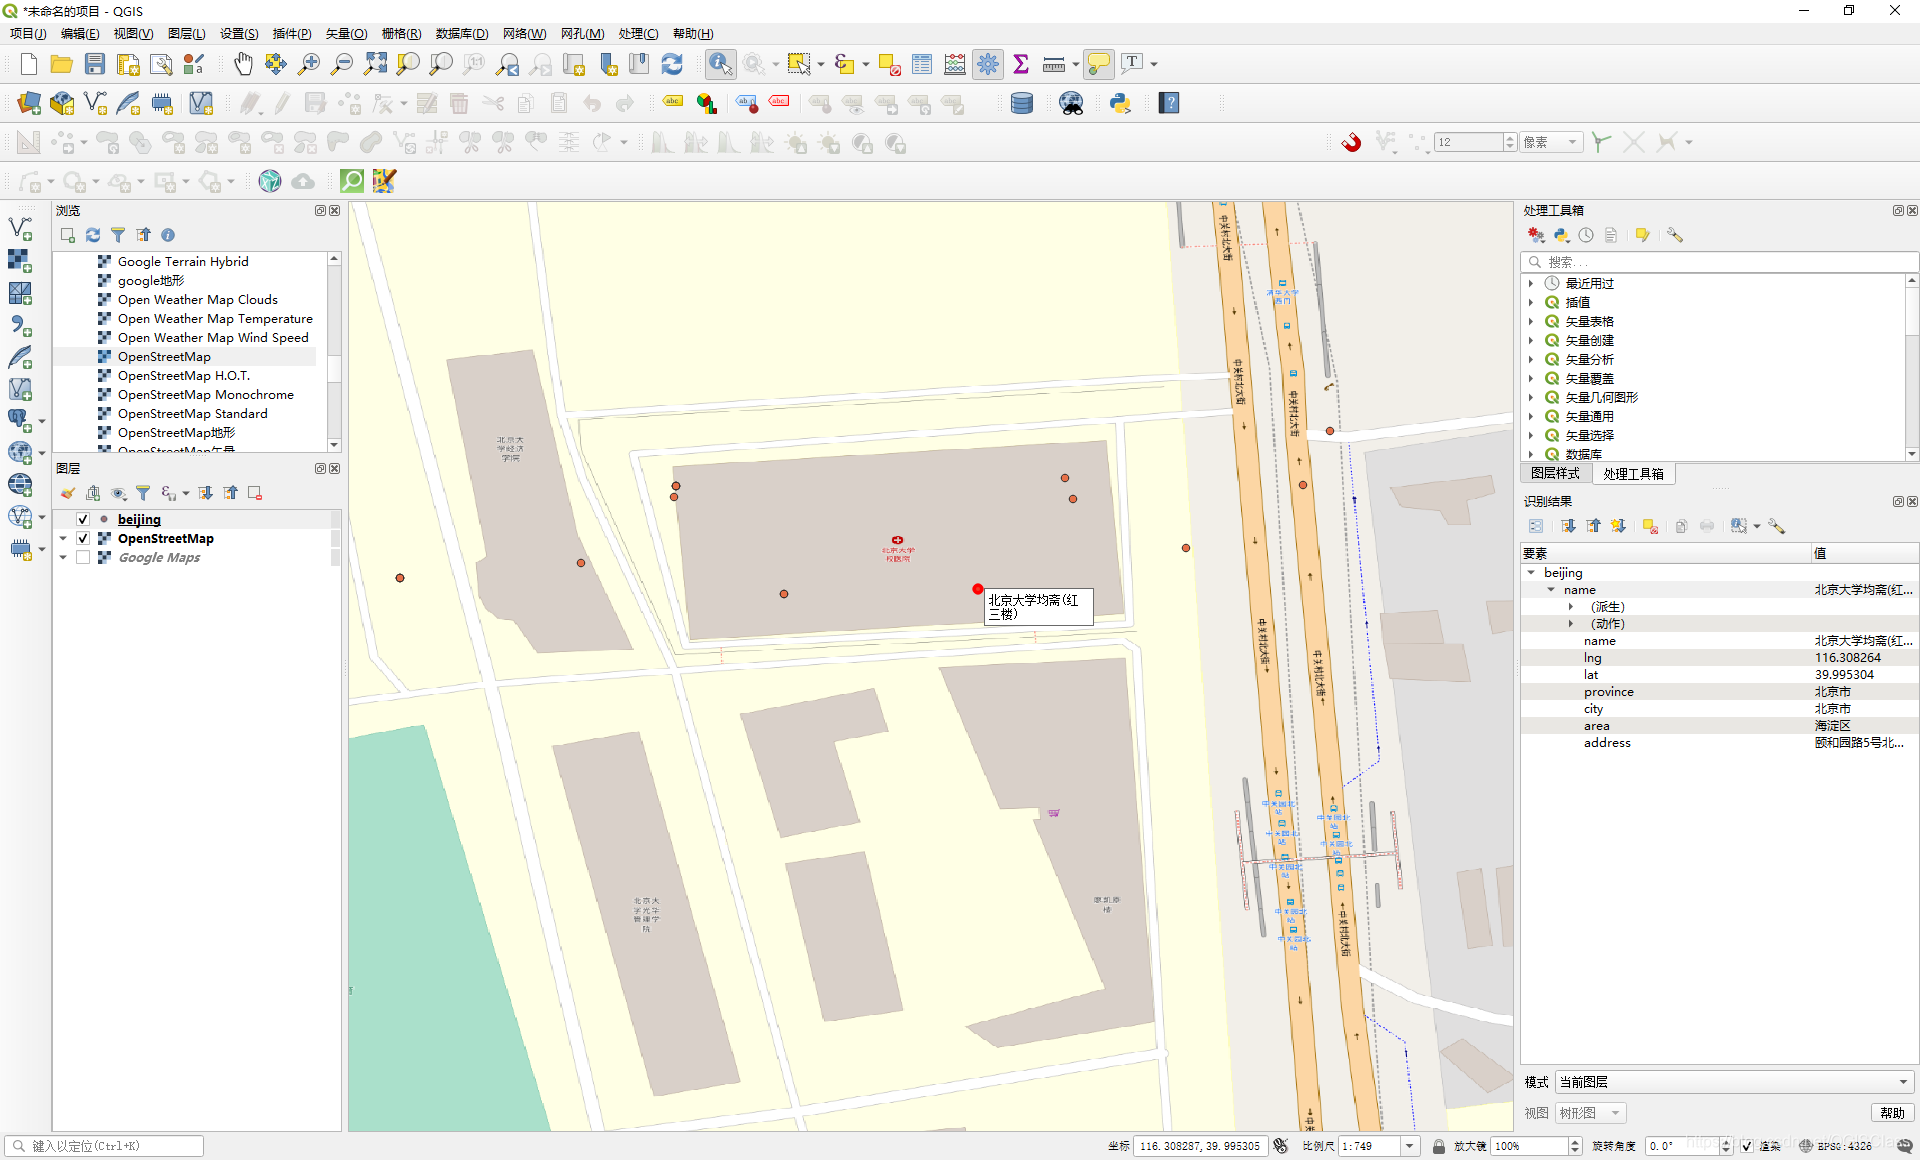The height and width of the screenshot is (1160, 1920).
Task: Save the project with floppy icon
Action: (95, 65)
